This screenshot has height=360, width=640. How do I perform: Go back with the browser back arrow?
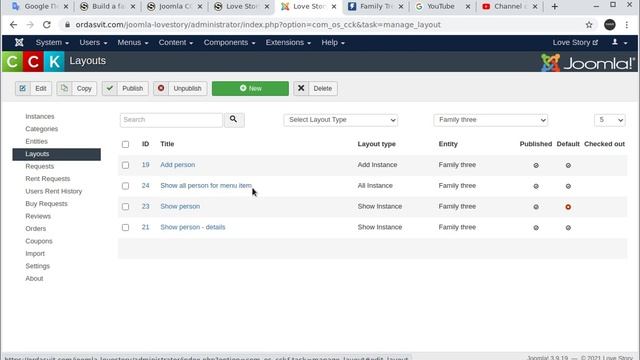click(13, 25)
